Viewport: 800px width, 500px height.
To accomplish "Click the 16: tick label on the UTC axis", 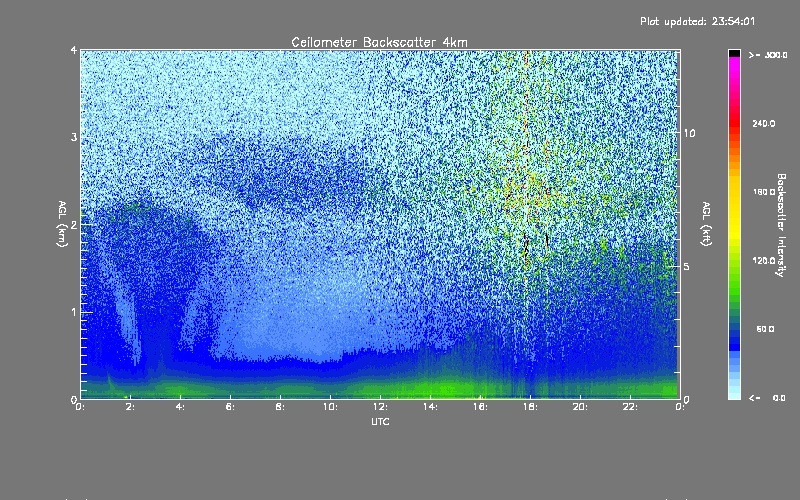I will tap(480, 407).
